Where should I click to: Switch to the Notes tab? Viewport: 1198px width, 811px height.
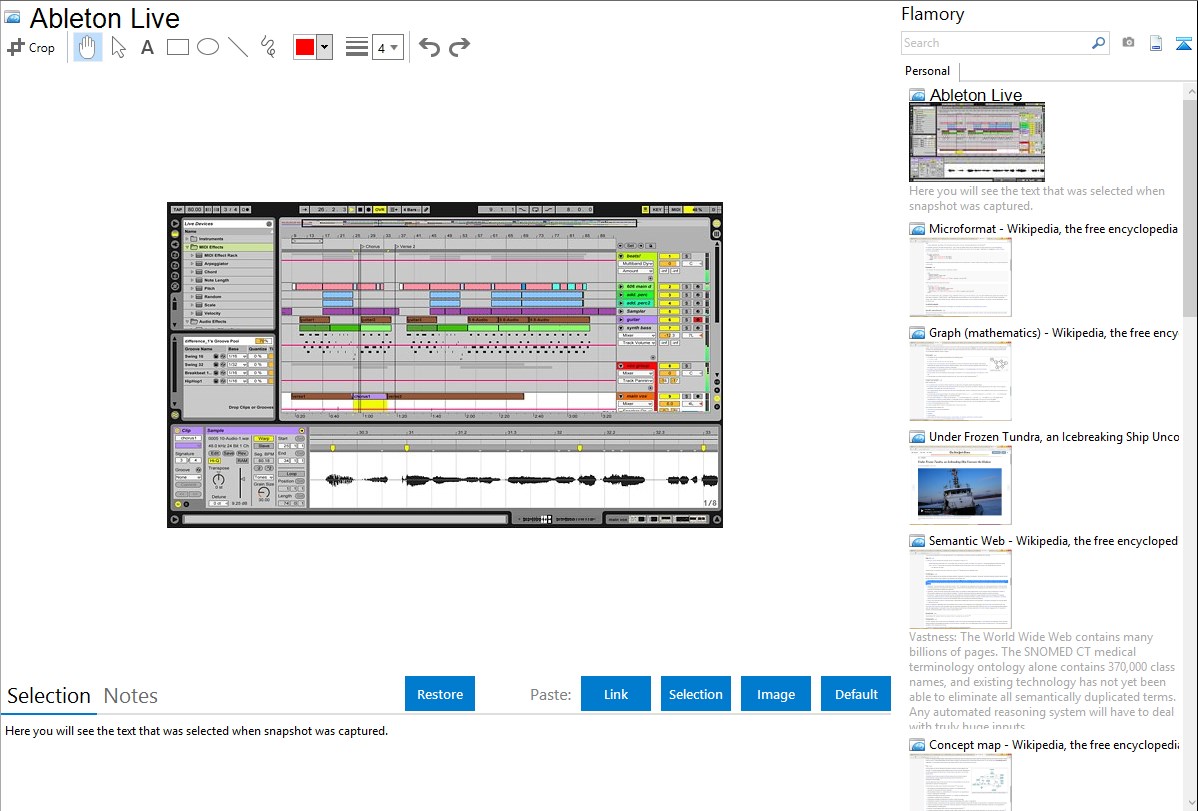tap(131, 696)
